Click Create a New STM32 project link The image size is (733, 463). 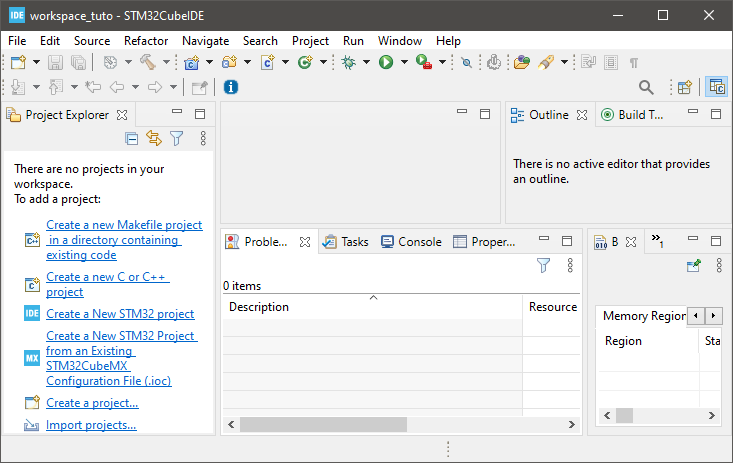[120, 314]
